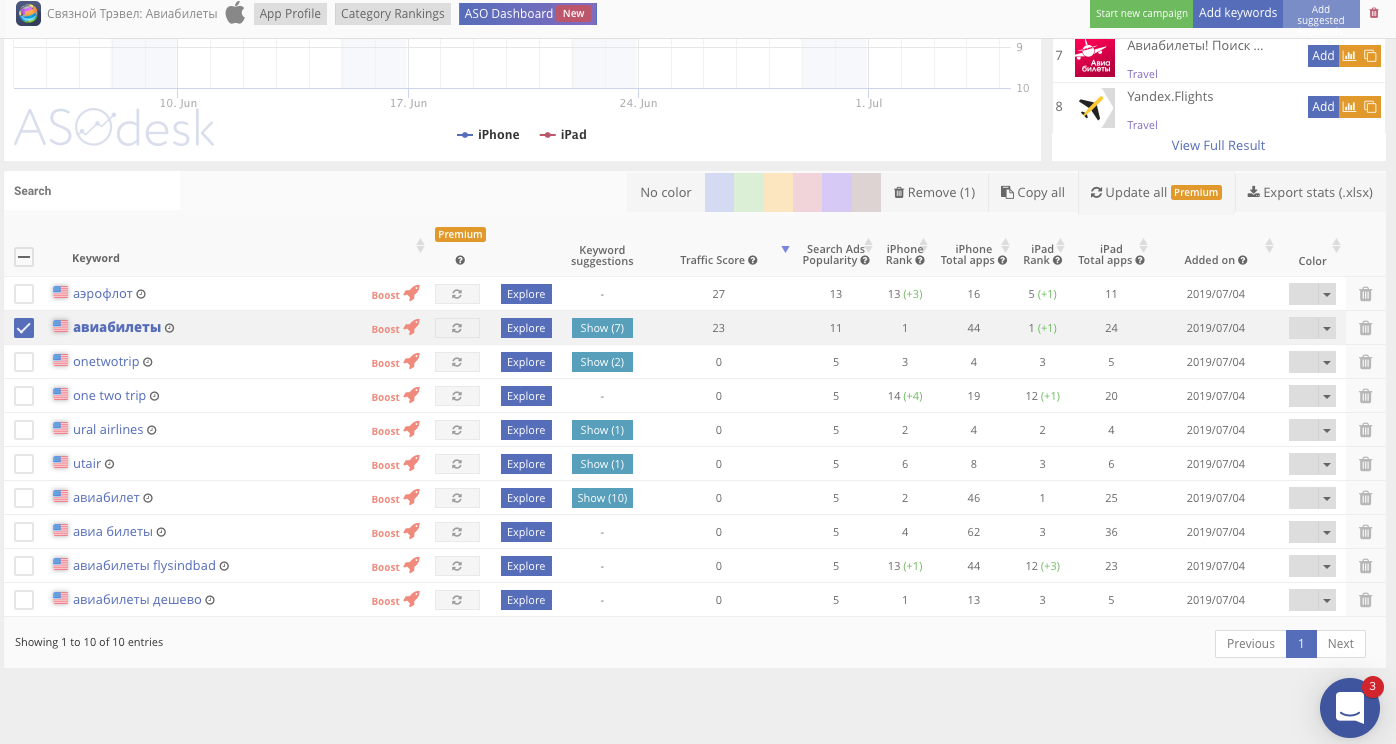This screenshot has width=1396, height=744.
Task: Select the blue color swatch filter
Action: (719, 192)
